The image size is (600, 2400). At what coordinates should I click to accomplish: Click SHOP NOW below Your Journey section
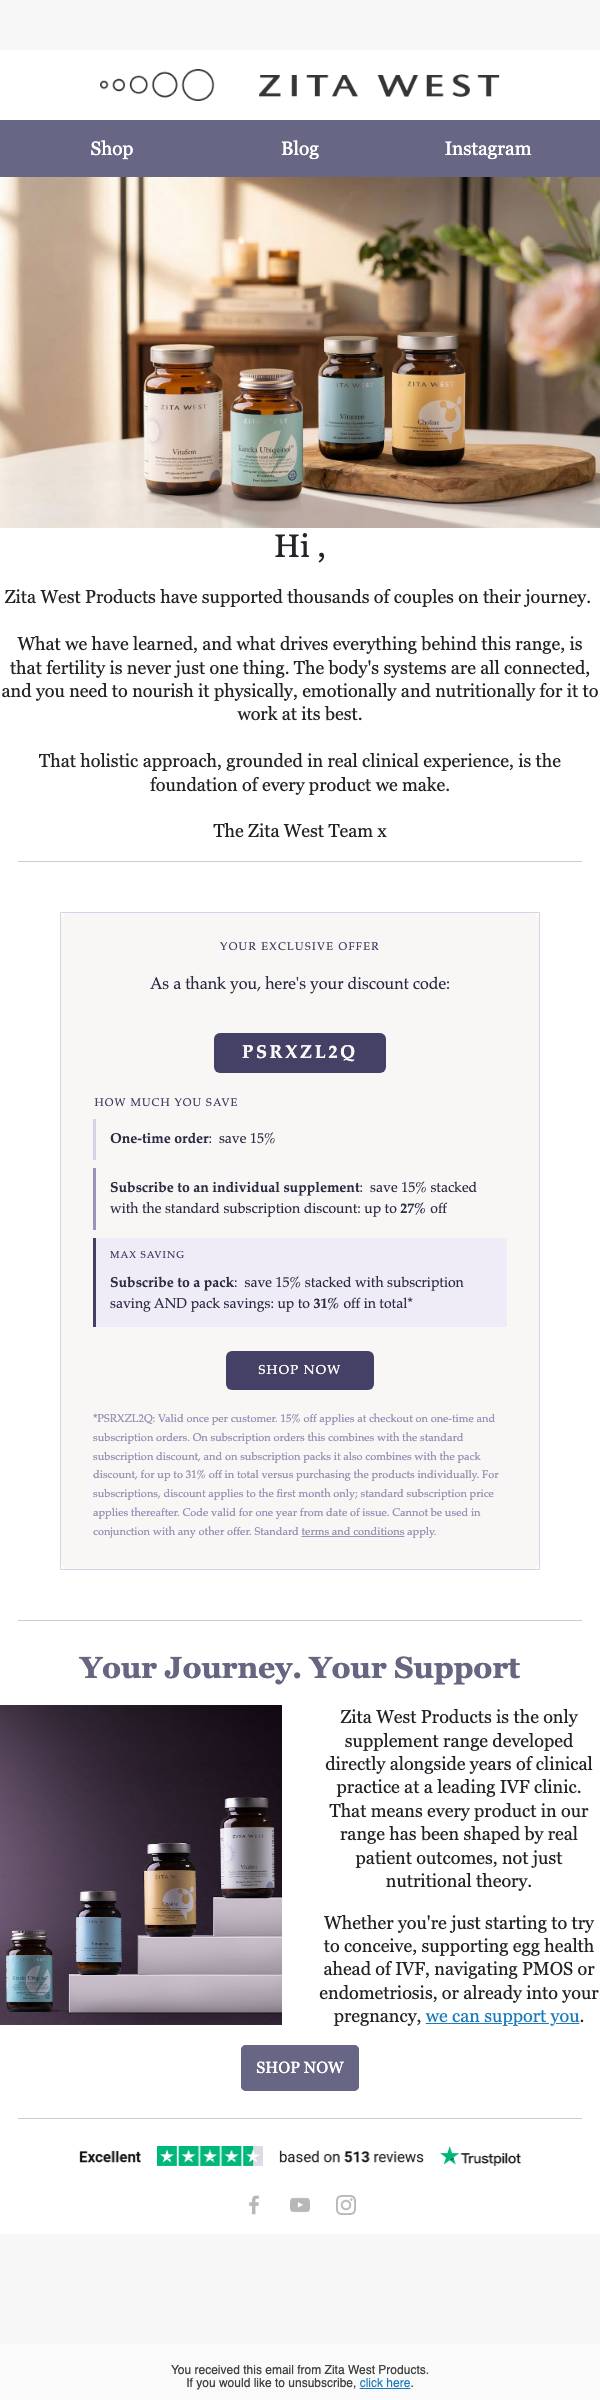(x=300, y=2068)
